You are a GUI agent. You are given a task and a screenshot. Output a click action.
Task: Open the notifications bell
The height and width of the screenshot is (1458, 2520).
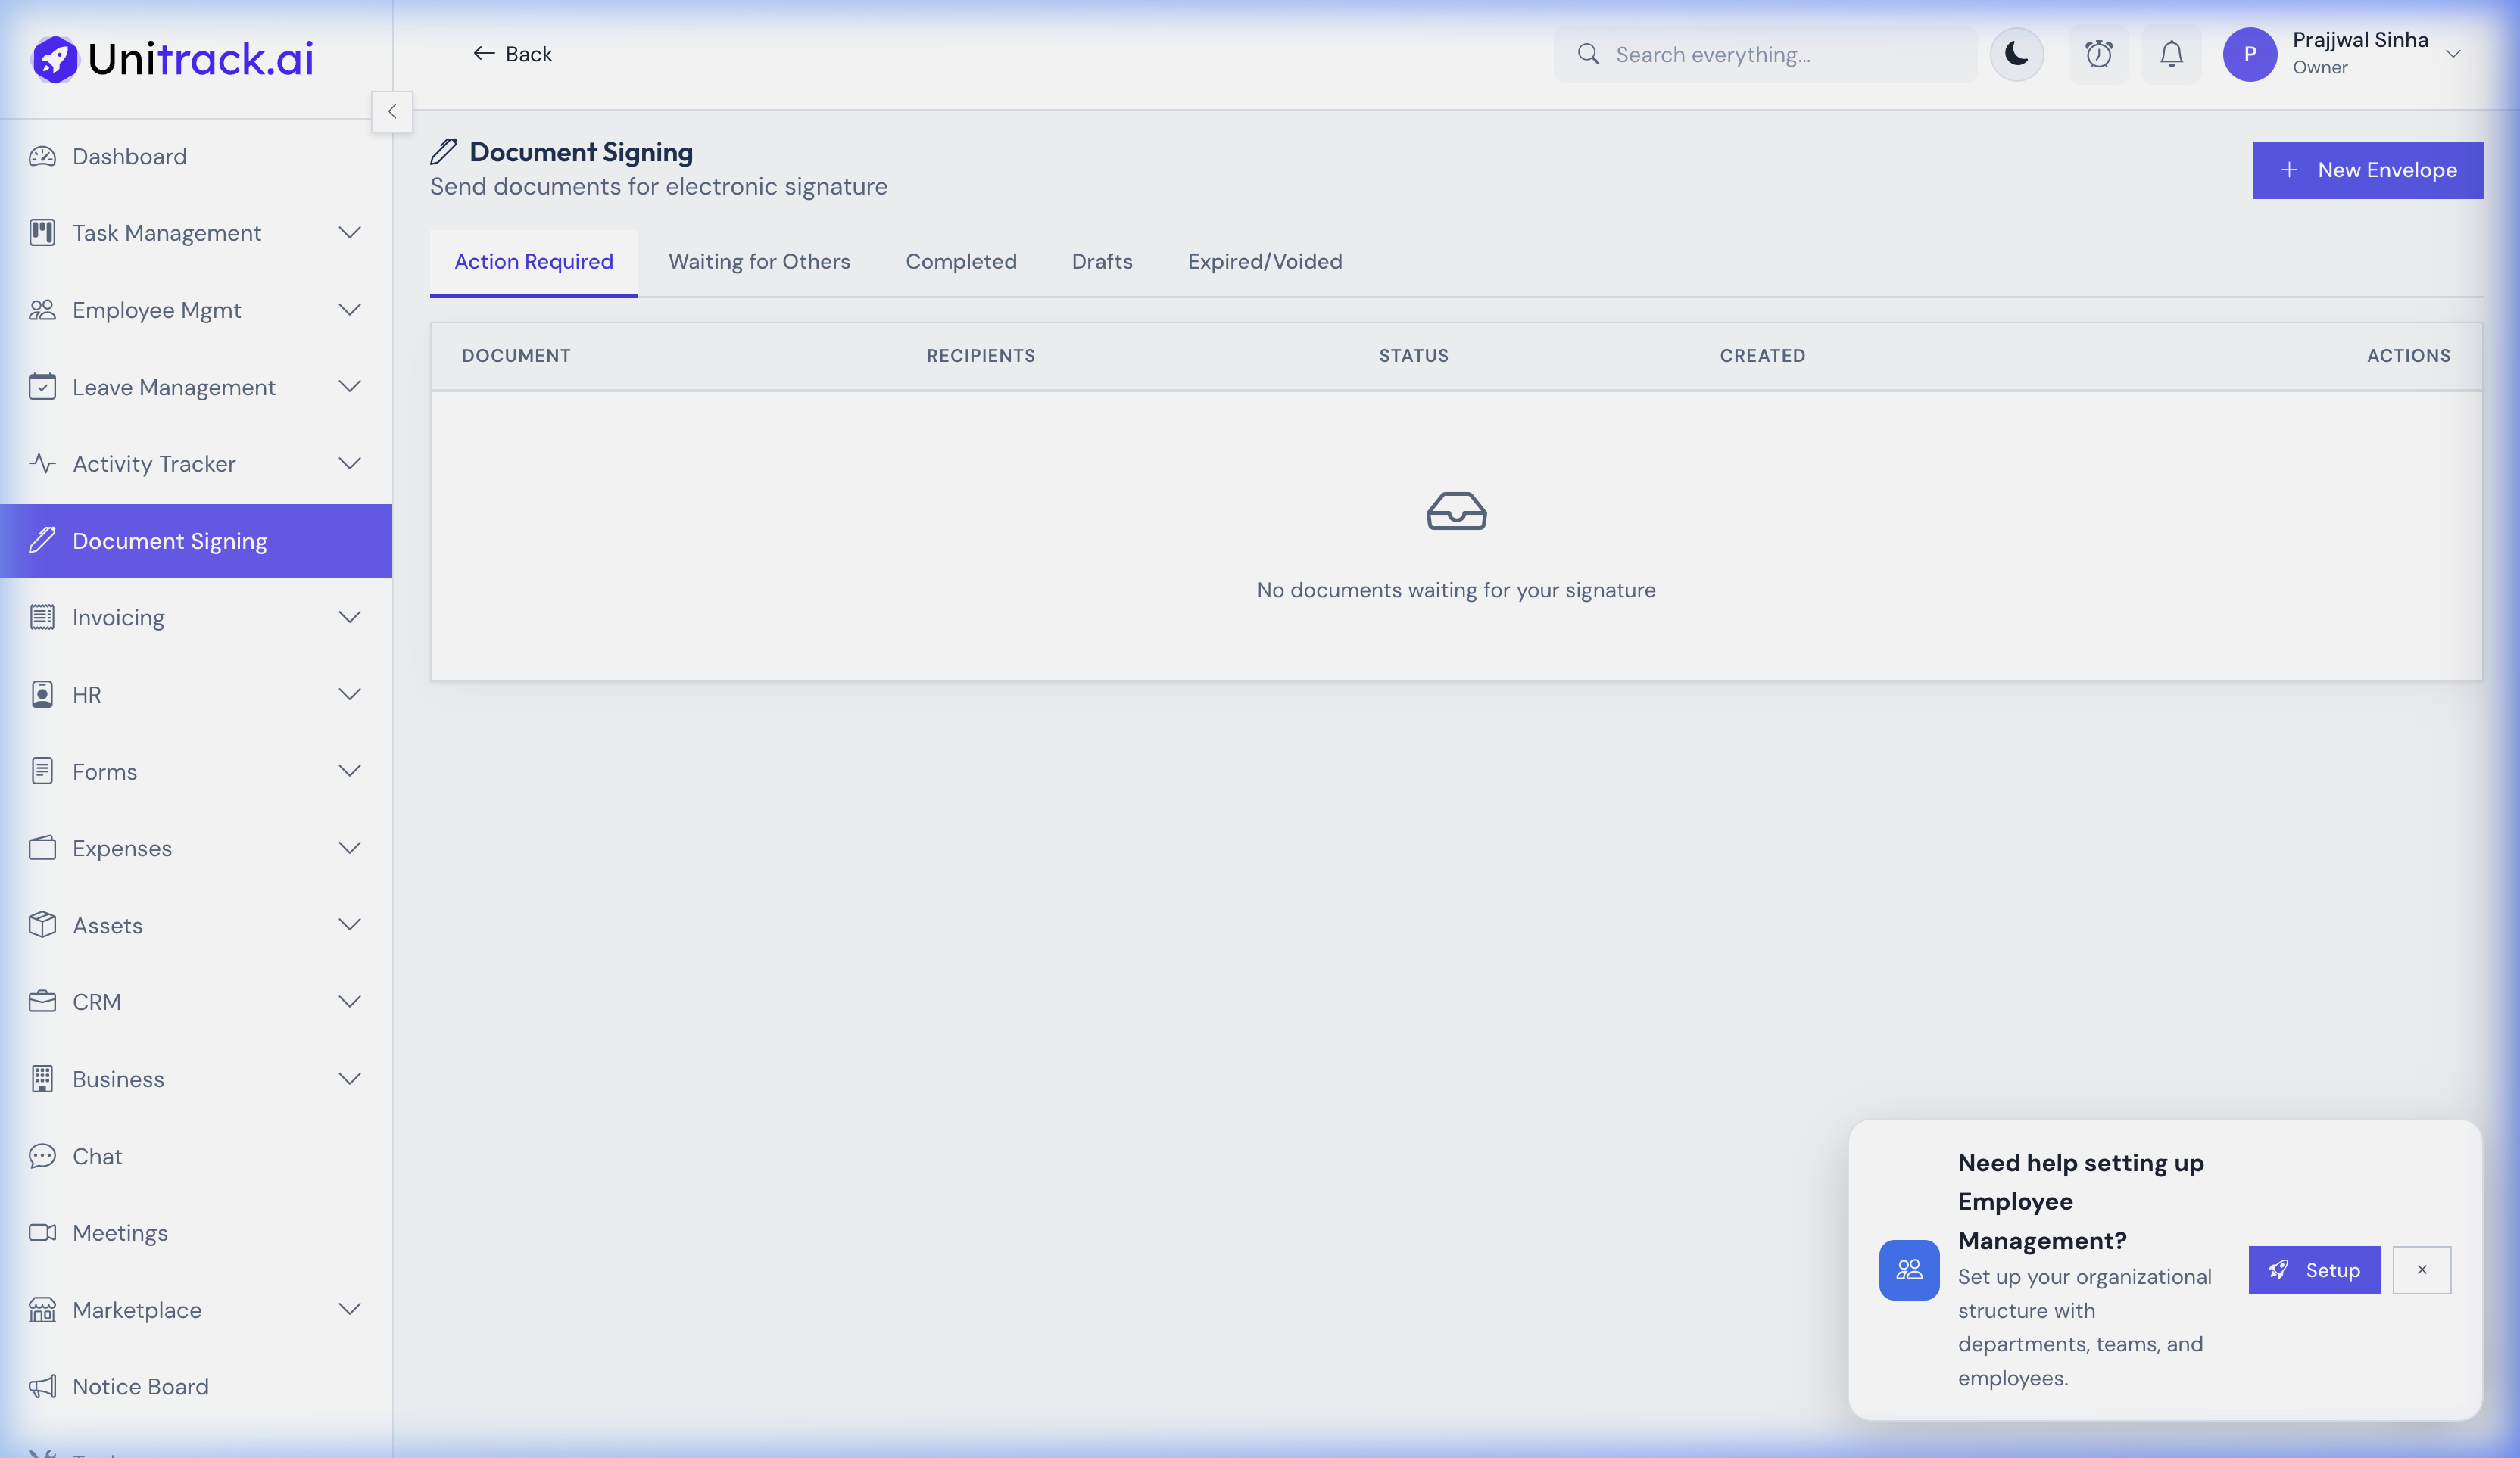coord(2170,54)
